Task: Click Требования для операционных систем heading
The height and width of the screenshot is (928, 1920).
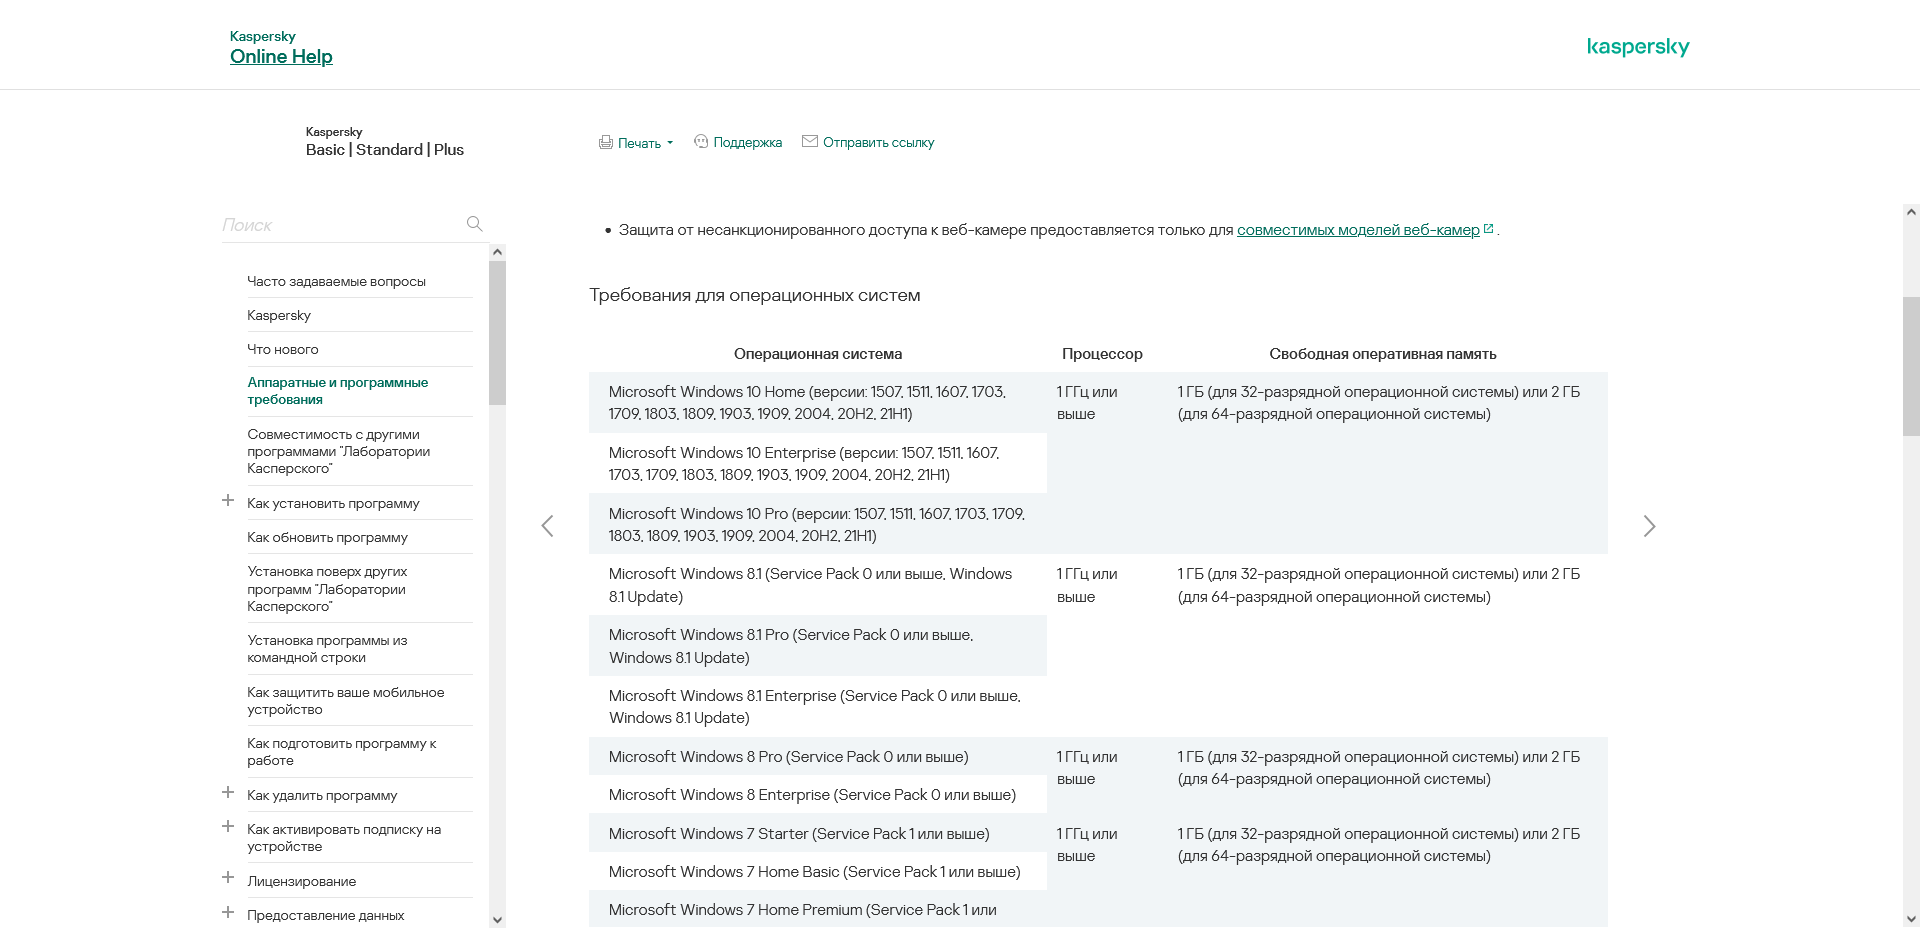Action: 755,296
